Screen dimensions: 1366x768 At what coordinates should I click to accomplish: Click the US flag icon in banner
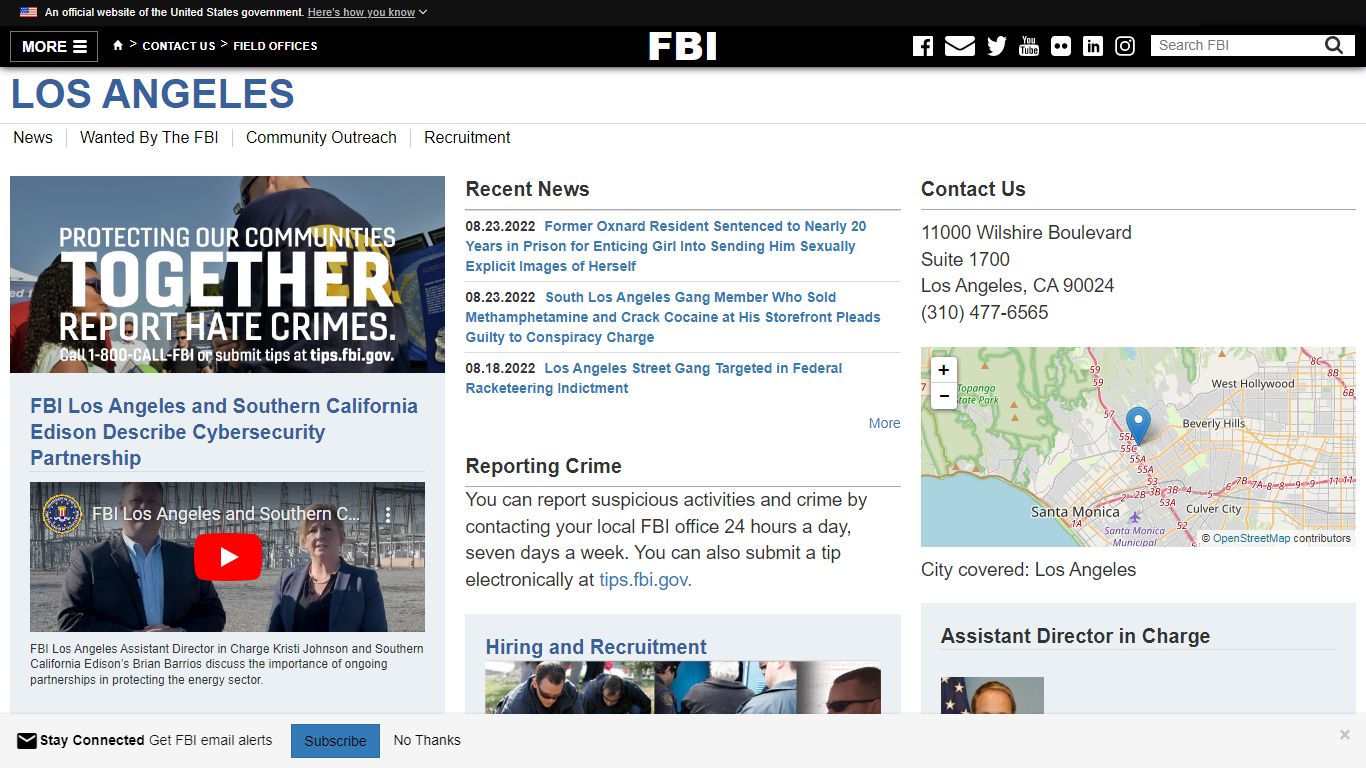(29, 12)
